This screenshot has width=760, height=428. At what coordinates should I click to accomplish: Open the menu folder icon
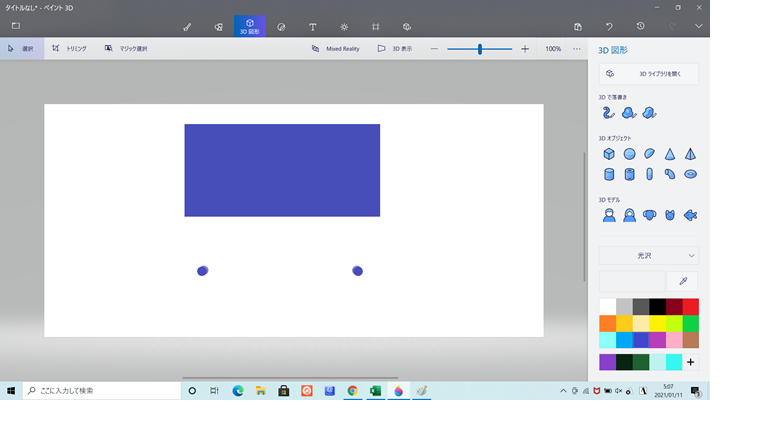tap(16, 26)
